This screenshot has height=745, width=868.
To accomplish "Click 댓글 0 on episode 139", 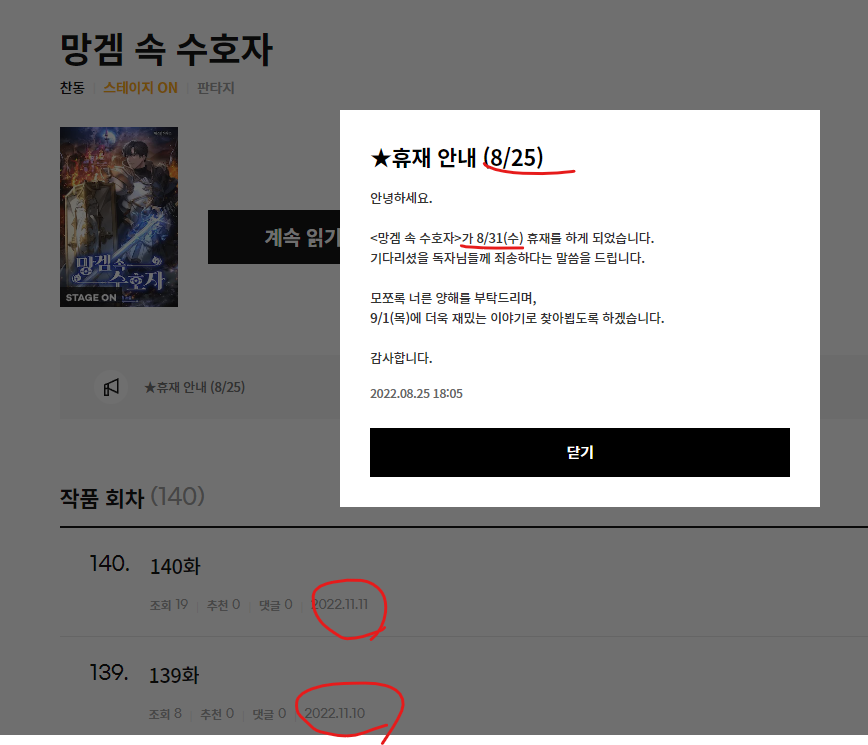I will pyautogui.click(x=270, y=714).
